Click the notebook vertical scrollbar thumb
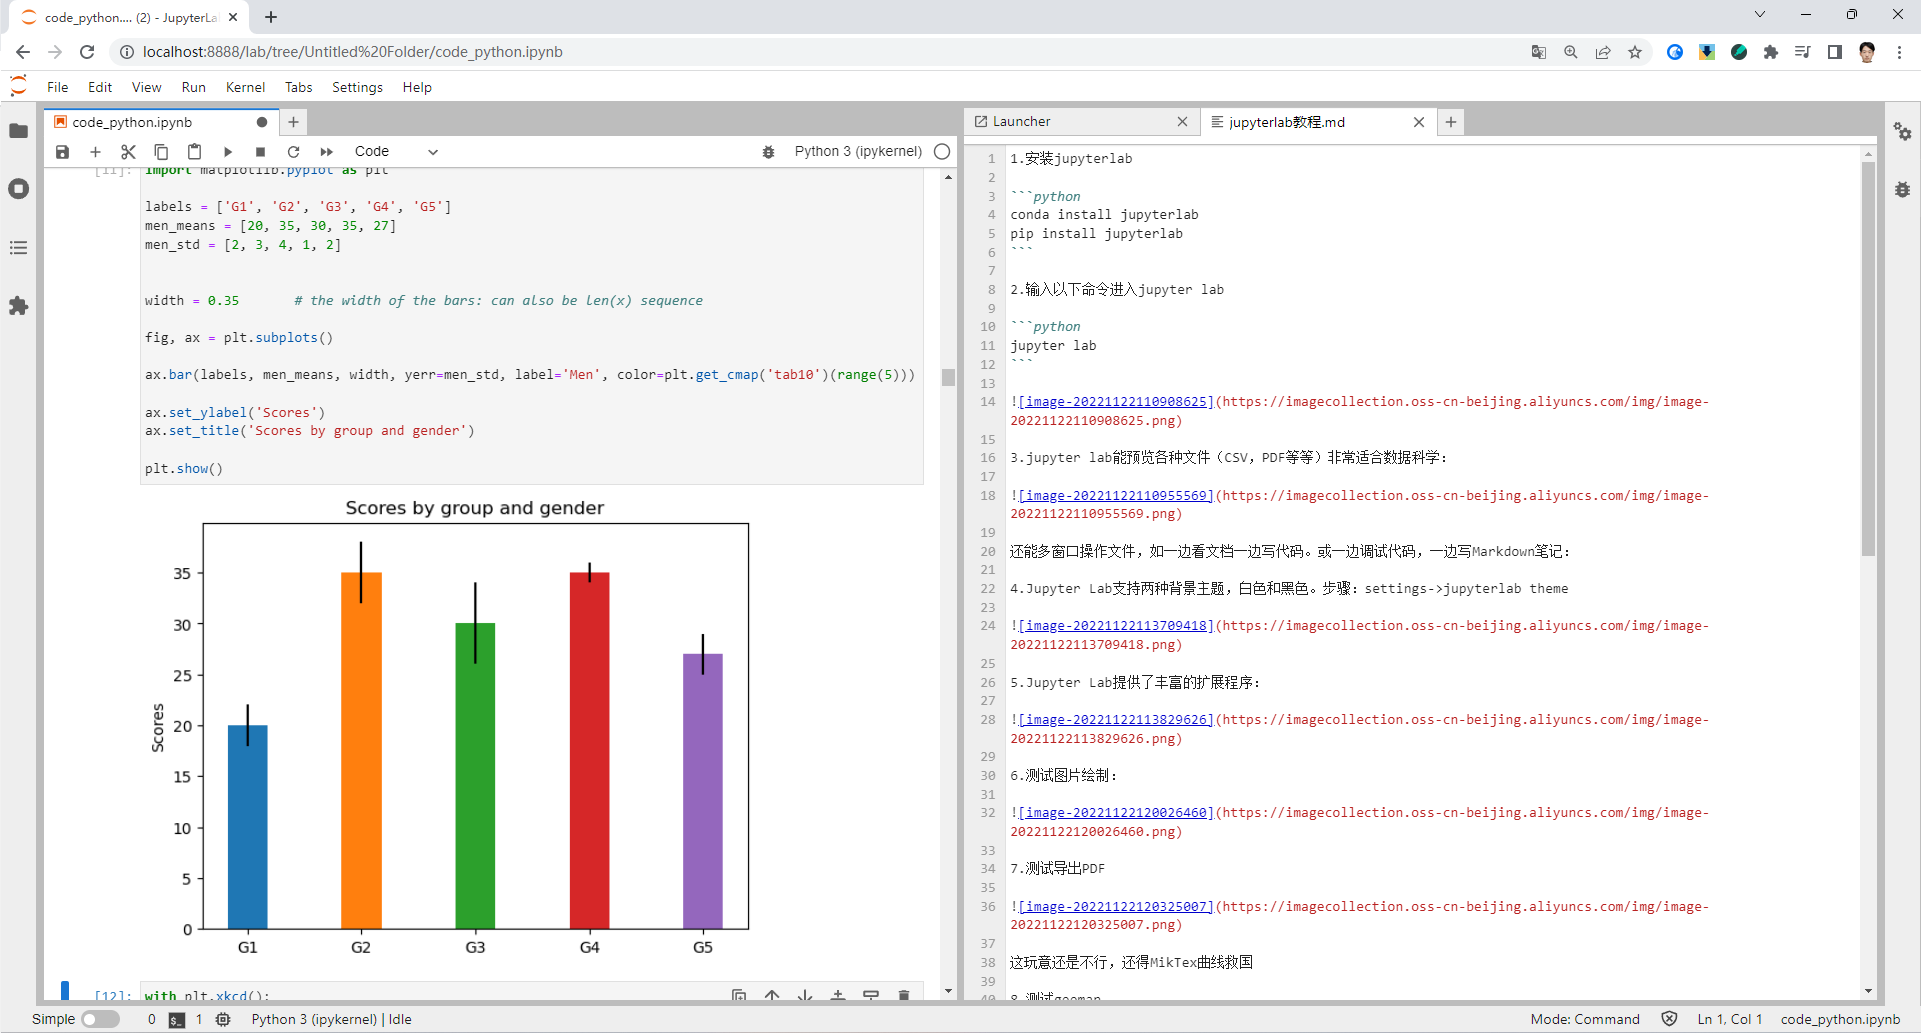The image size is (1921, 1033). 948,378
